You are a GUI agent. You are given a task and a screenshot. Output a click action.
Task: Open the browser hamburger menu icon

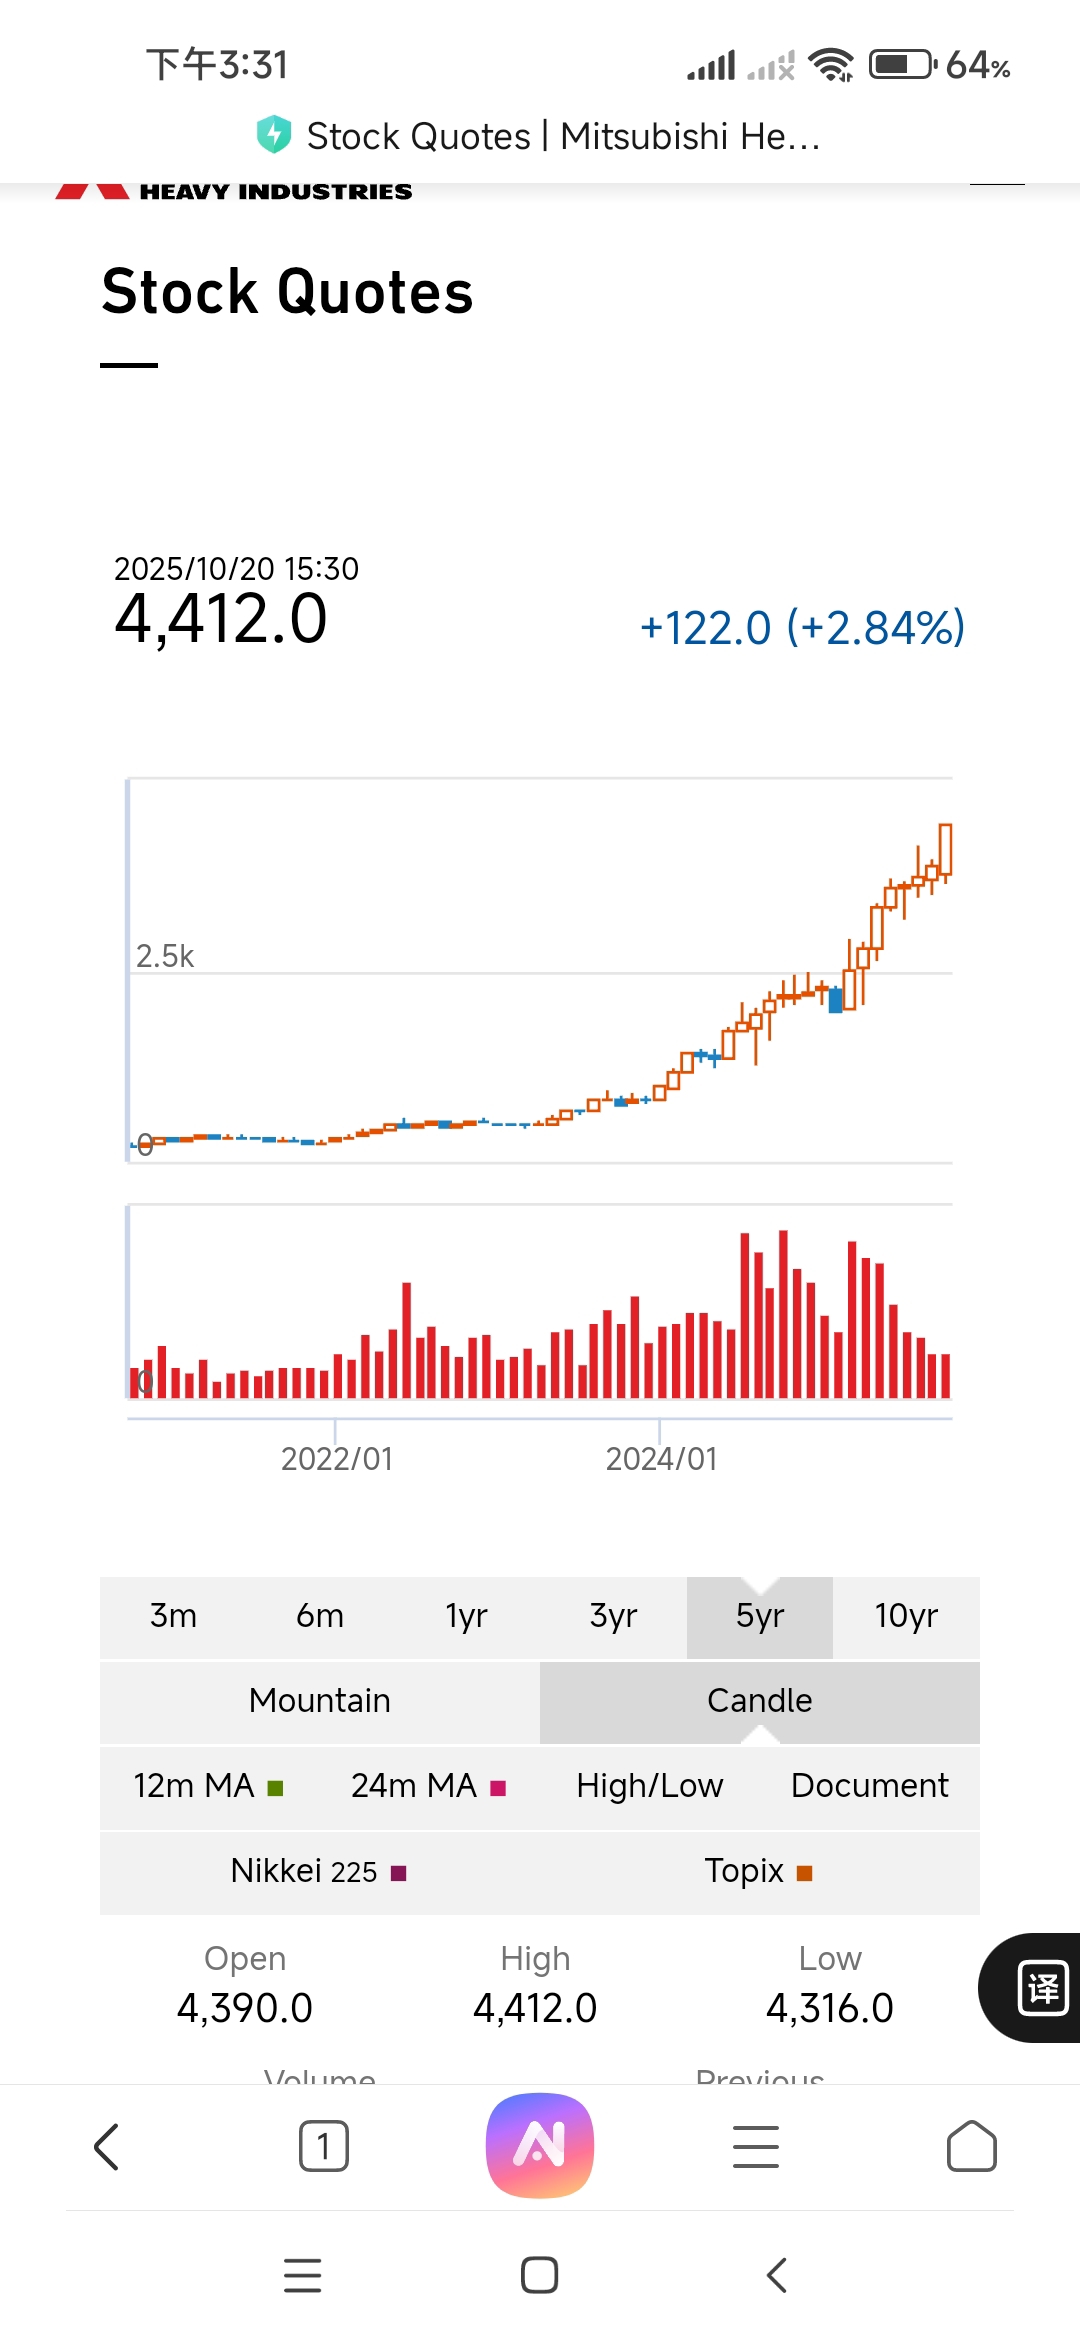(756, 2146)
